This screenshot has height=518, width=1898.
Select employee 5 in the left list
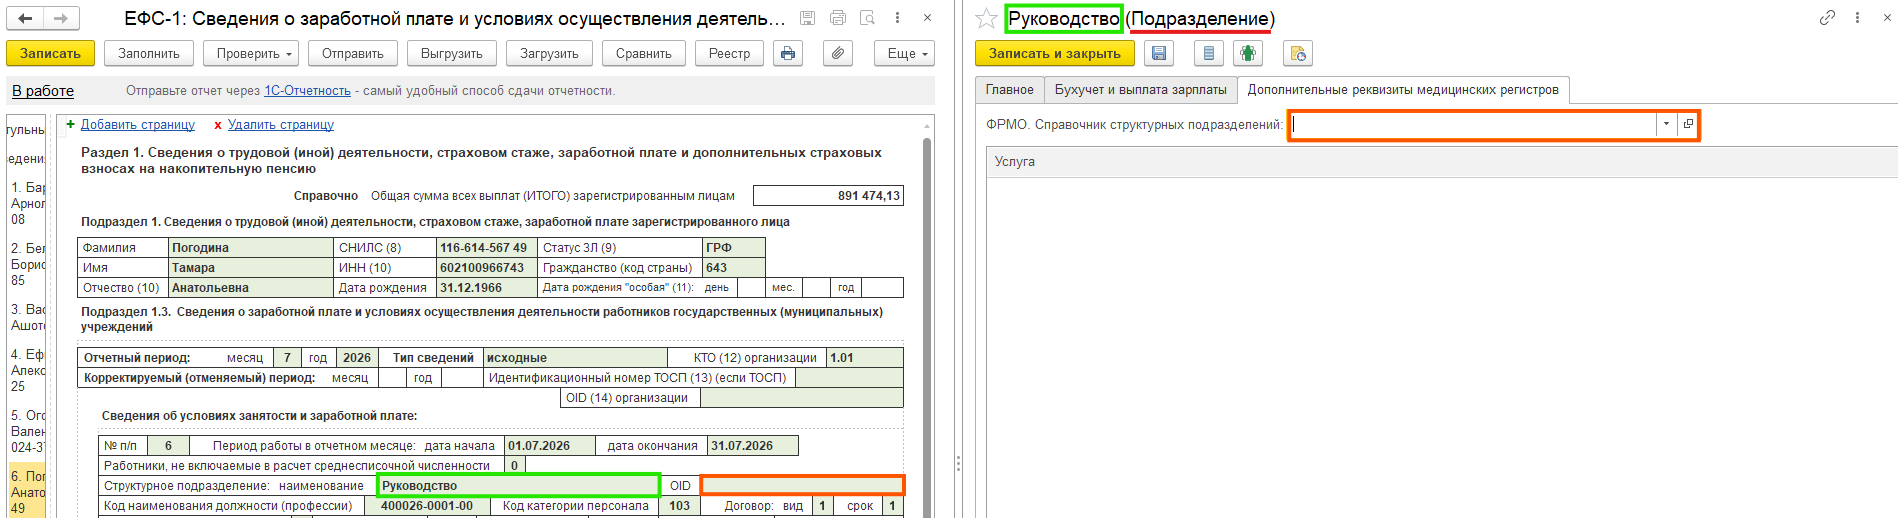pos(27,431)
